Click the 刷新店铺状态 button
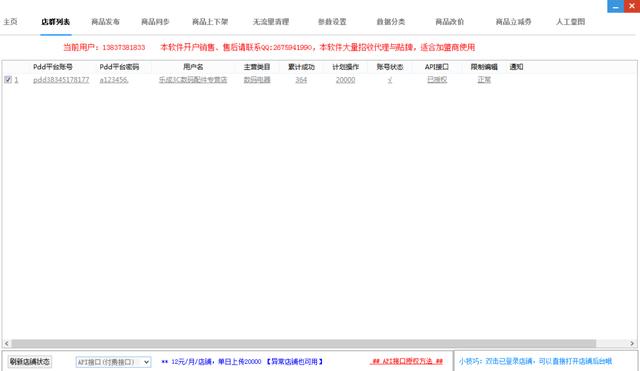This screenshot has height=371, width=640. 30,362
